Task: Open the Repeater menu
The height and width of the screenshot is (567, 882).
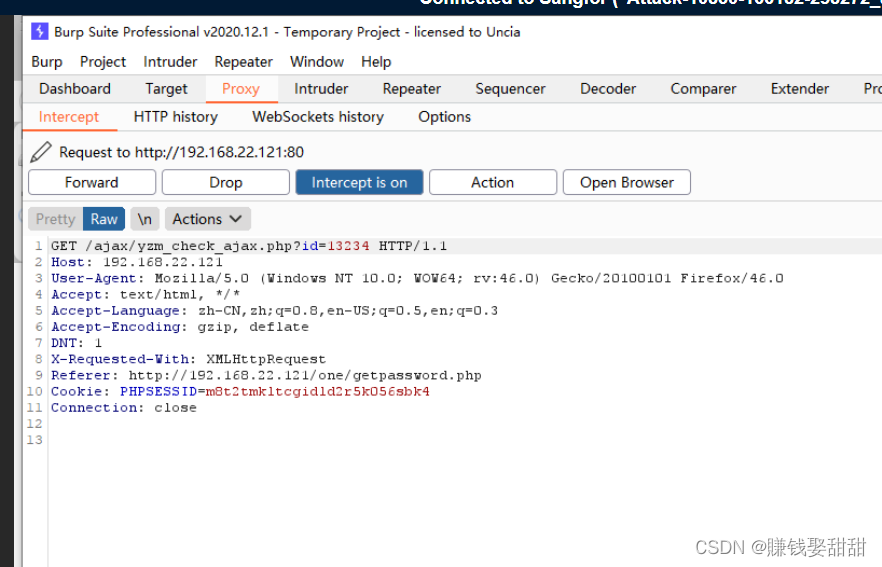Action: click(x=243, y=62)
